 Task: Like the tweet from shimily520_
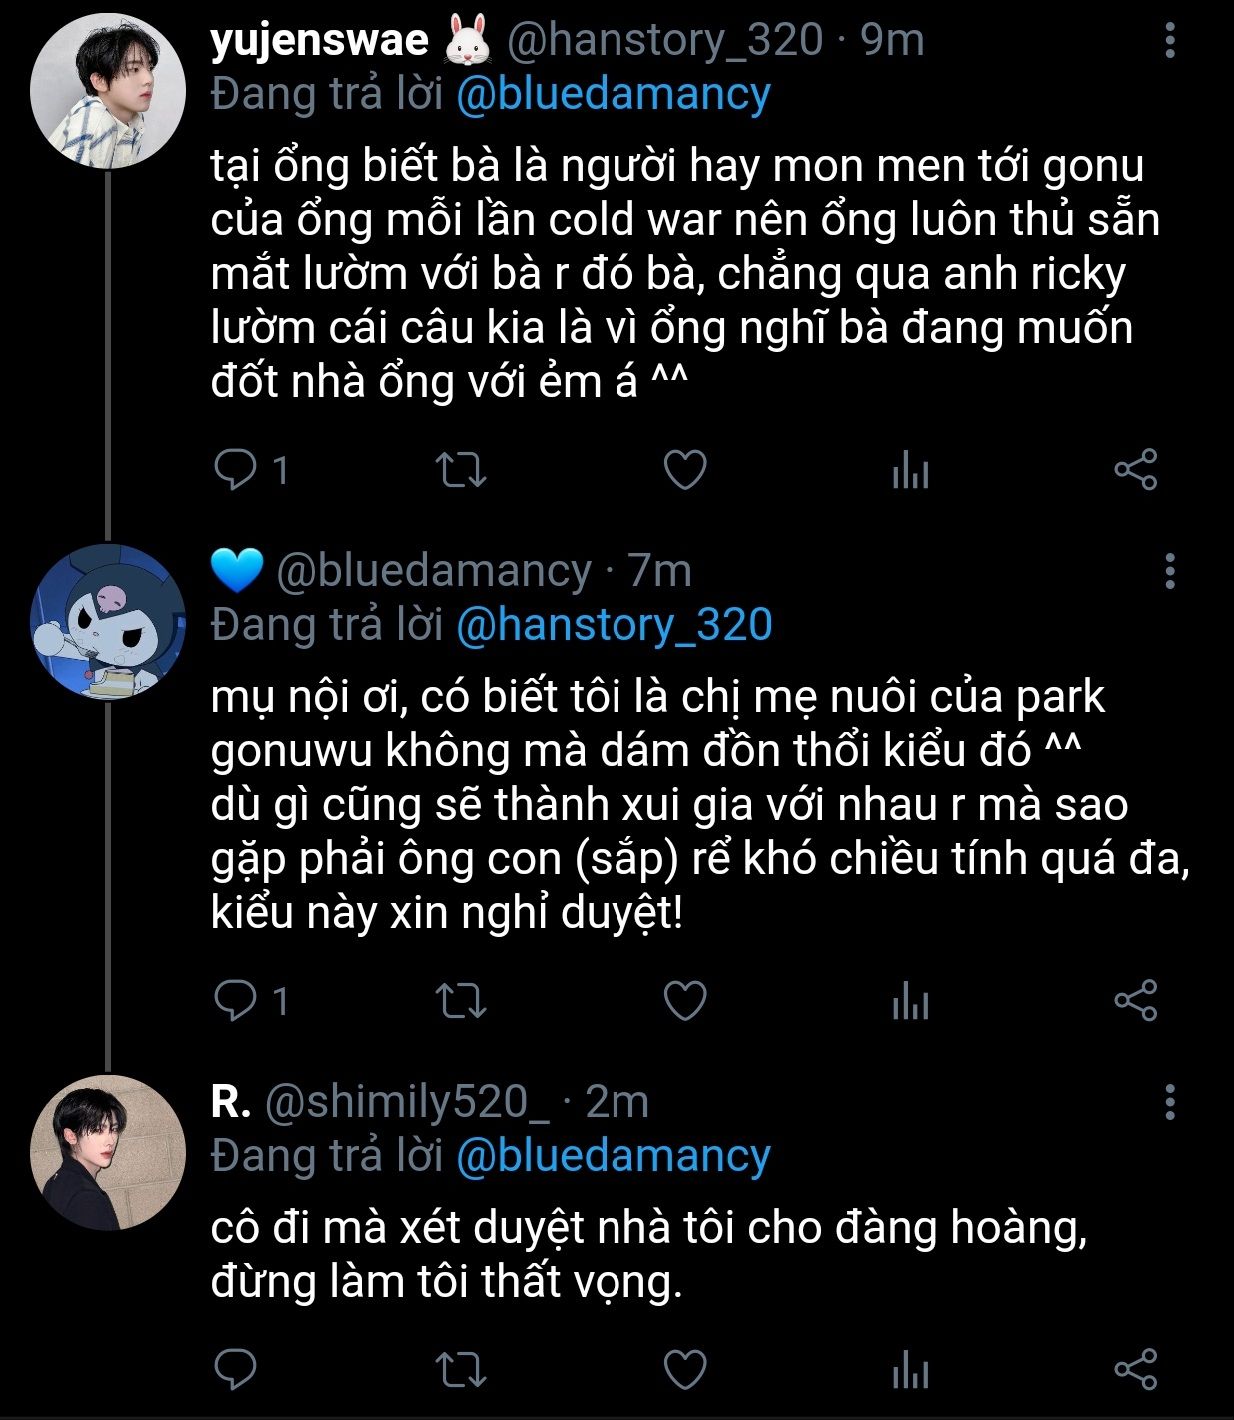point(686,1370)
